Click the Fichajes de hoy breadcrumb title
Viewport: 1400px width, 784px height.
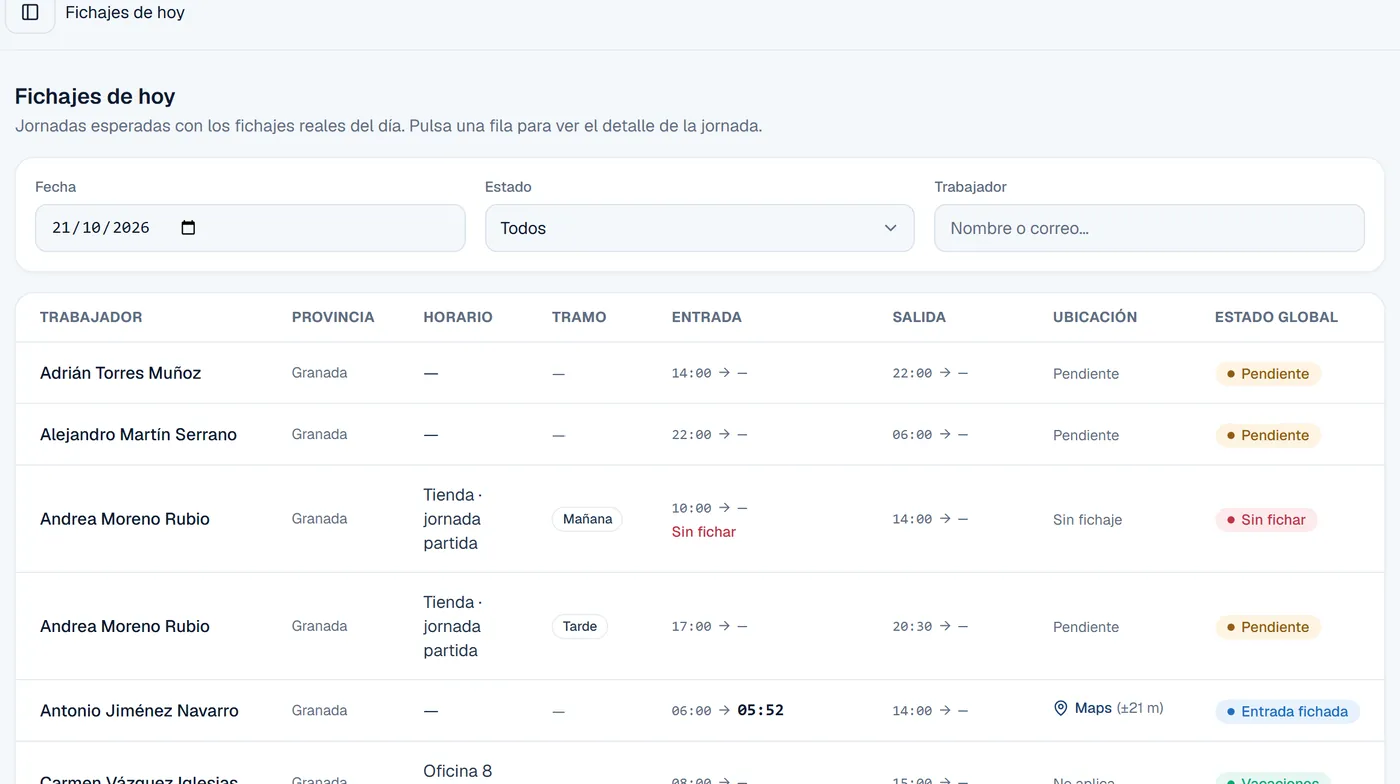point(125,13)
